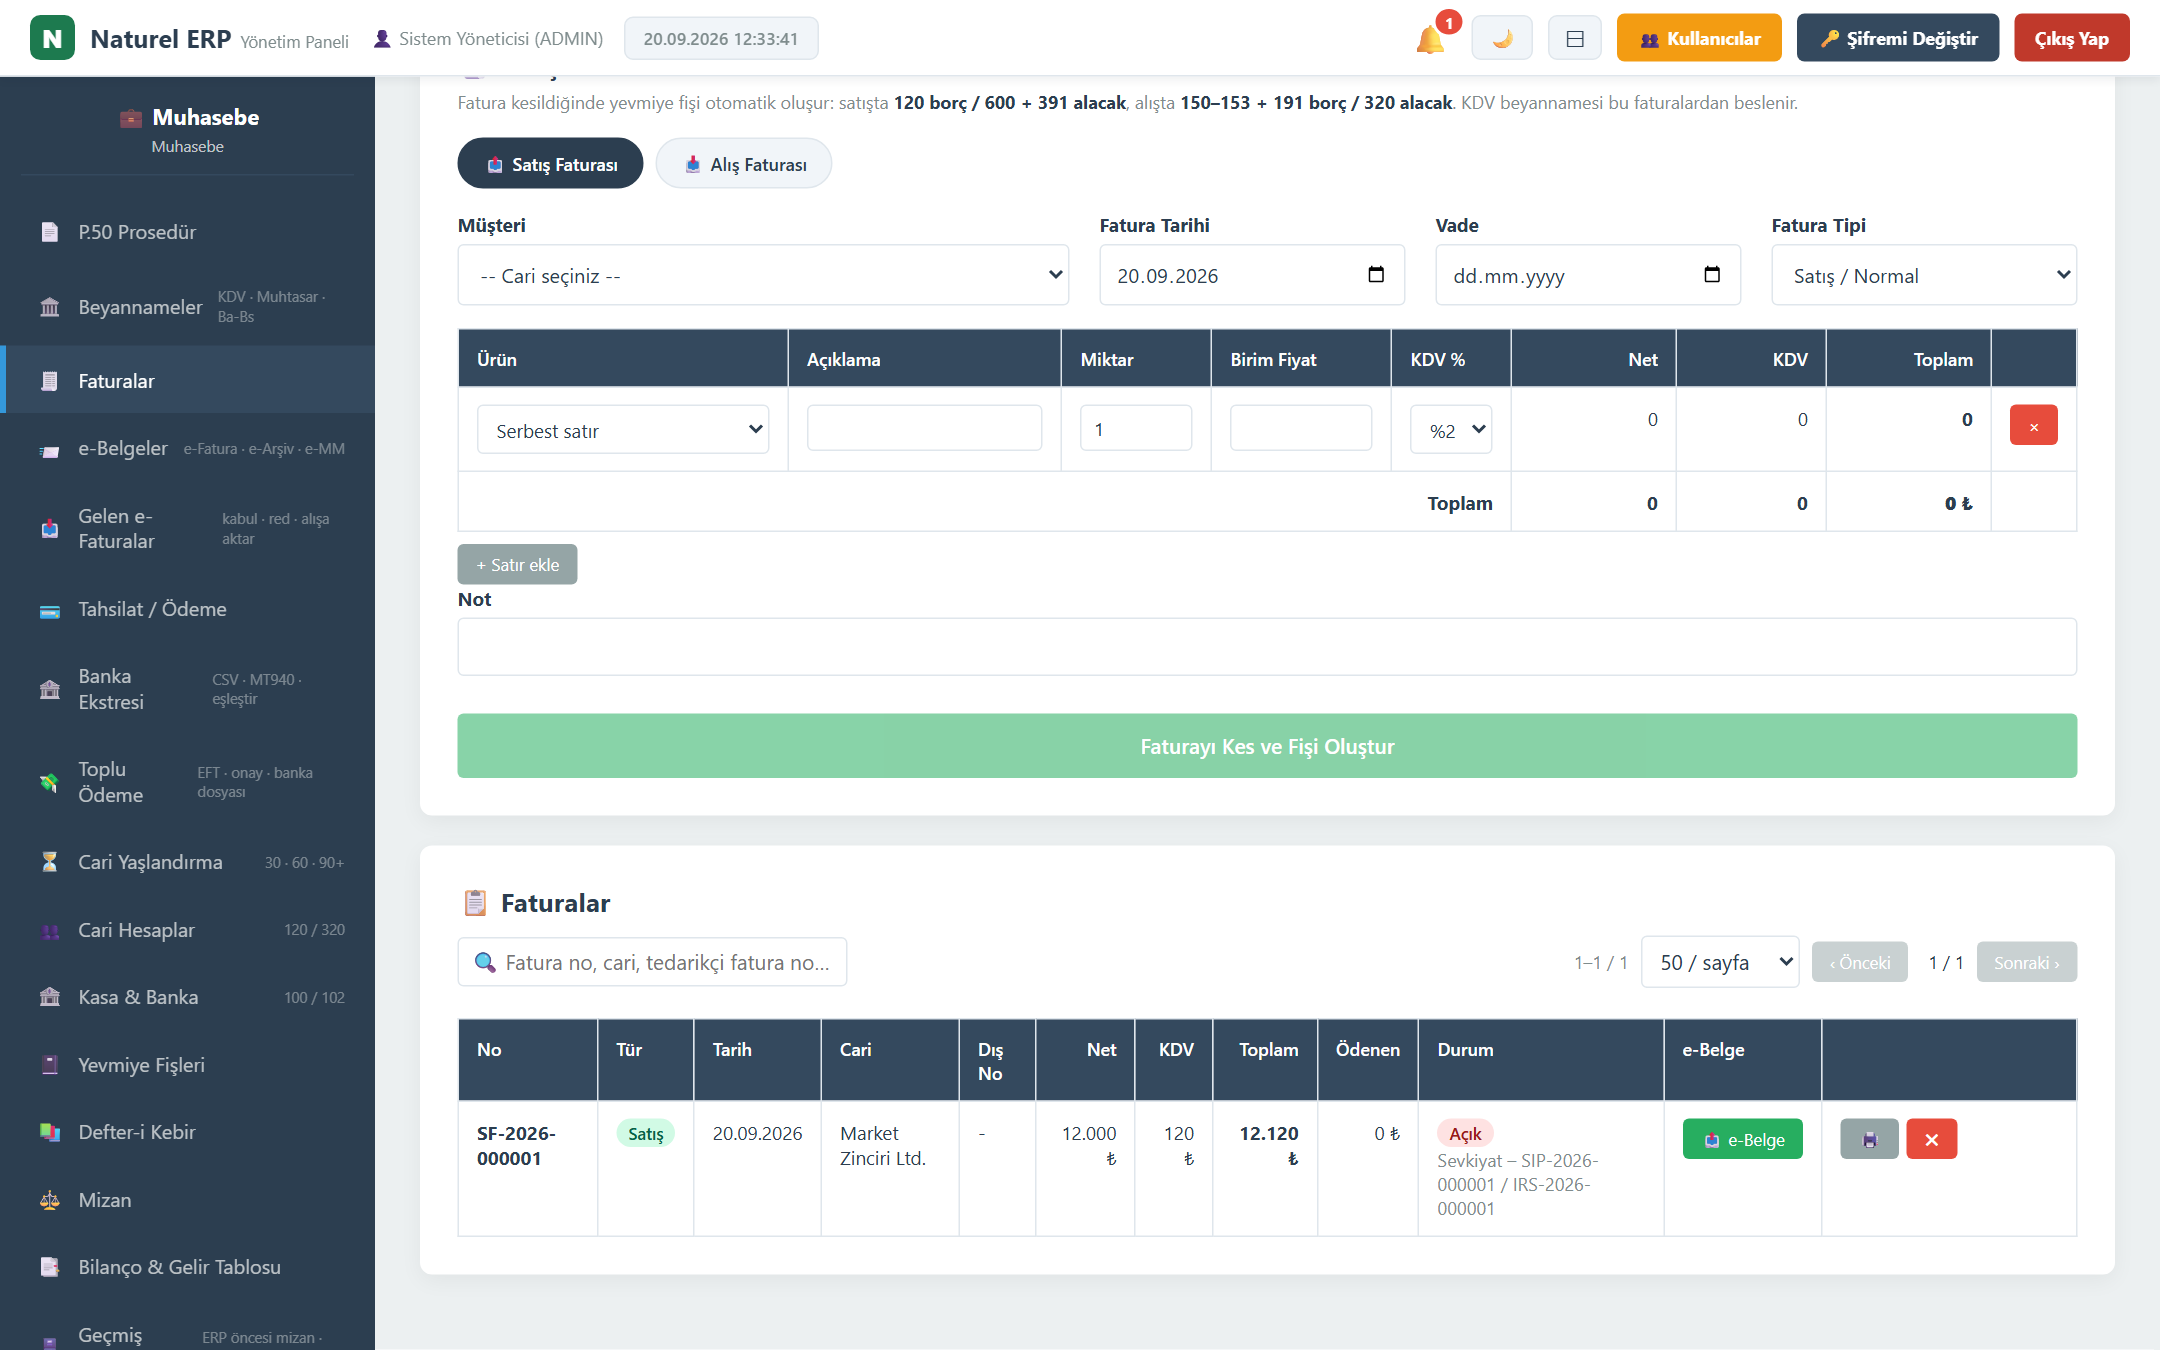Click Çıkış Yap logout button
Viewport: 2160px width, 1350px height.
2072,38
